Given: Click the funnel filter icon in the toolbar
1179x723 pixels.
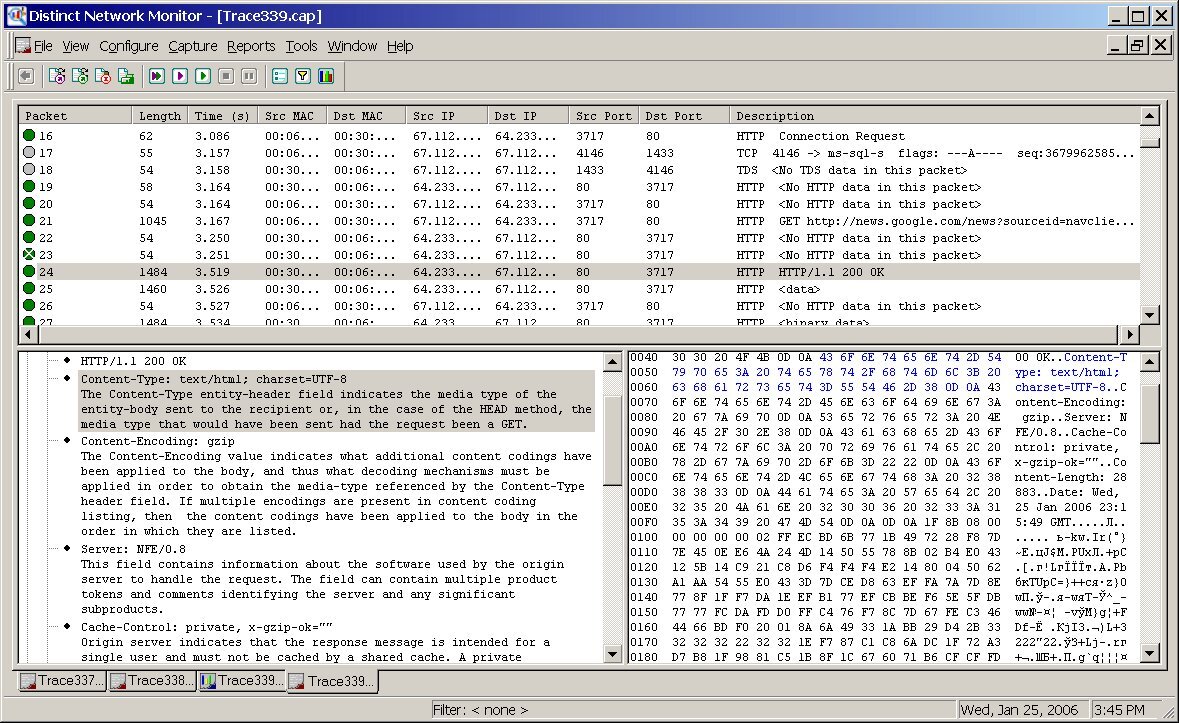Looking at the screenshot, I should [x=303, y=76].
